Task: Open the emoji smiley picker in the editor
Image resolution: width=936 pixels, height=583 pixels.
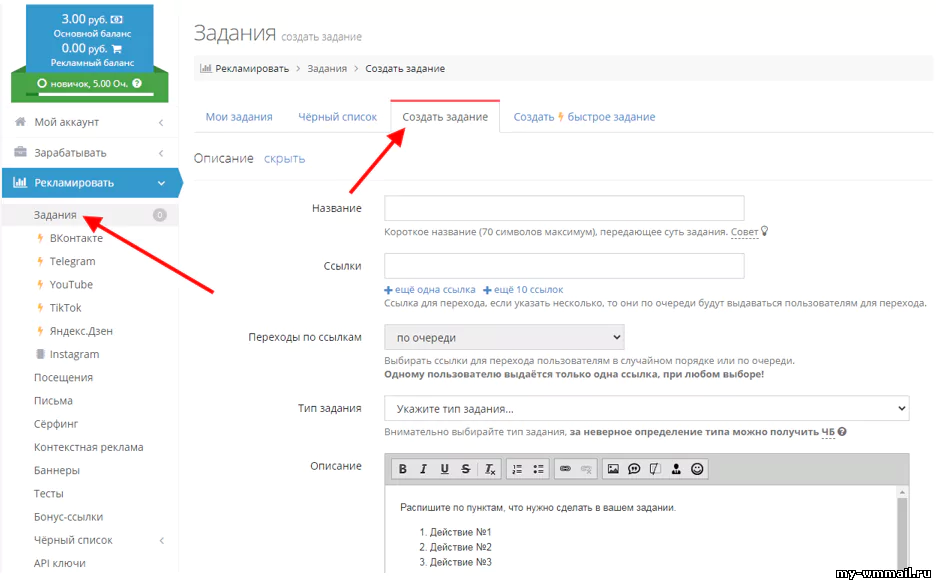Action: tap(697, 468)
